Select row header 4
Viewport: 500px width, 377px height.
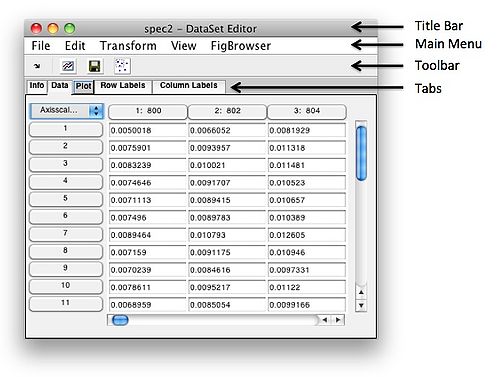66,182
